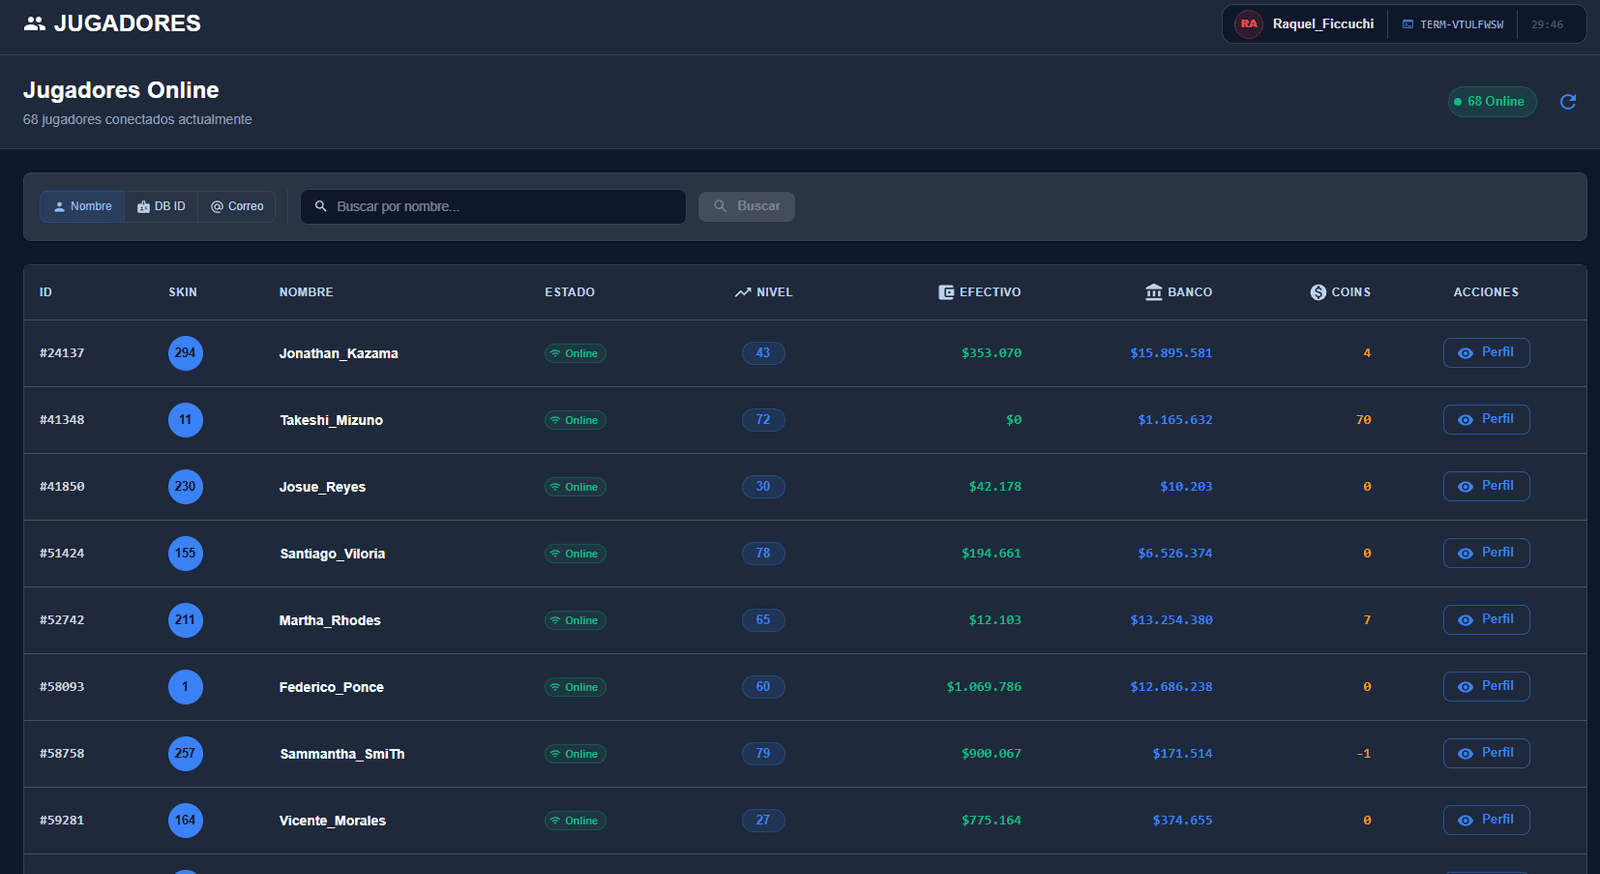This screenshot has width=1600, height=874.
Task: Click coins value -1
Action: (x=1364, y=754)
